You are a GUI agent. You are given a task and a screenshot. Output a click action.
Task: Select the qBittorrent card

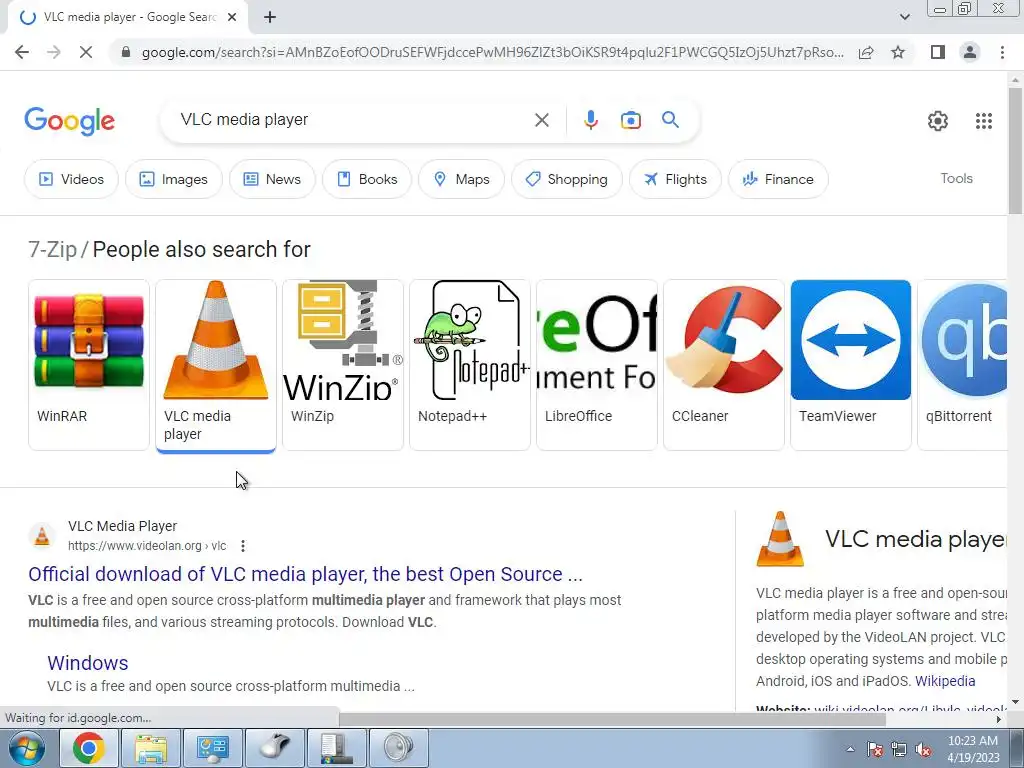(962, 365)
